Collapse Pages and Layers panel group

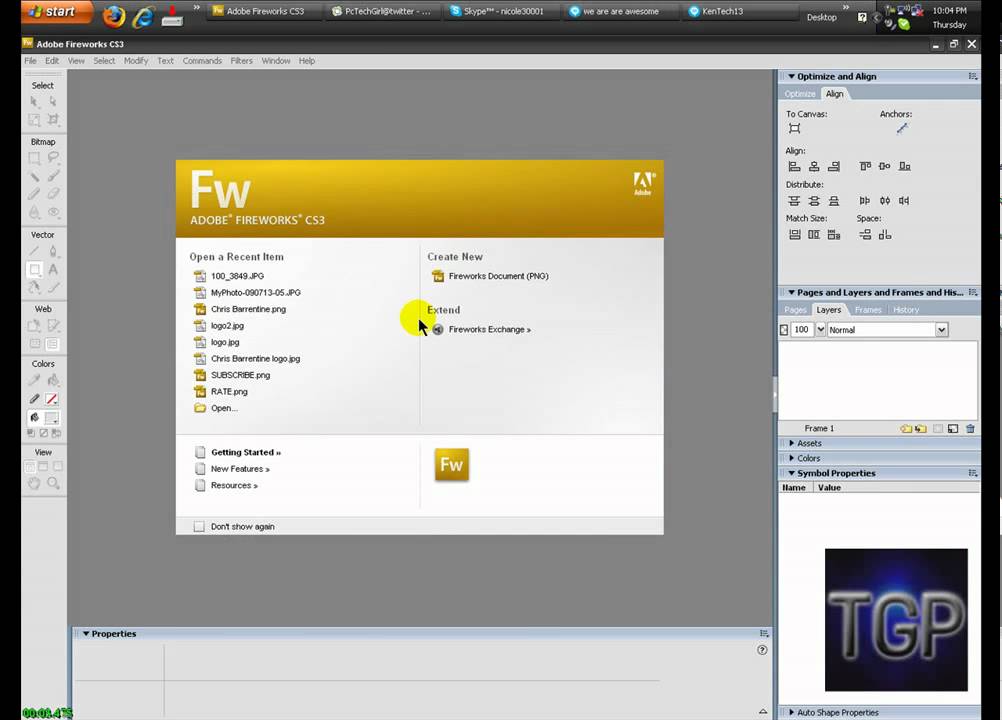click(791, 293)
